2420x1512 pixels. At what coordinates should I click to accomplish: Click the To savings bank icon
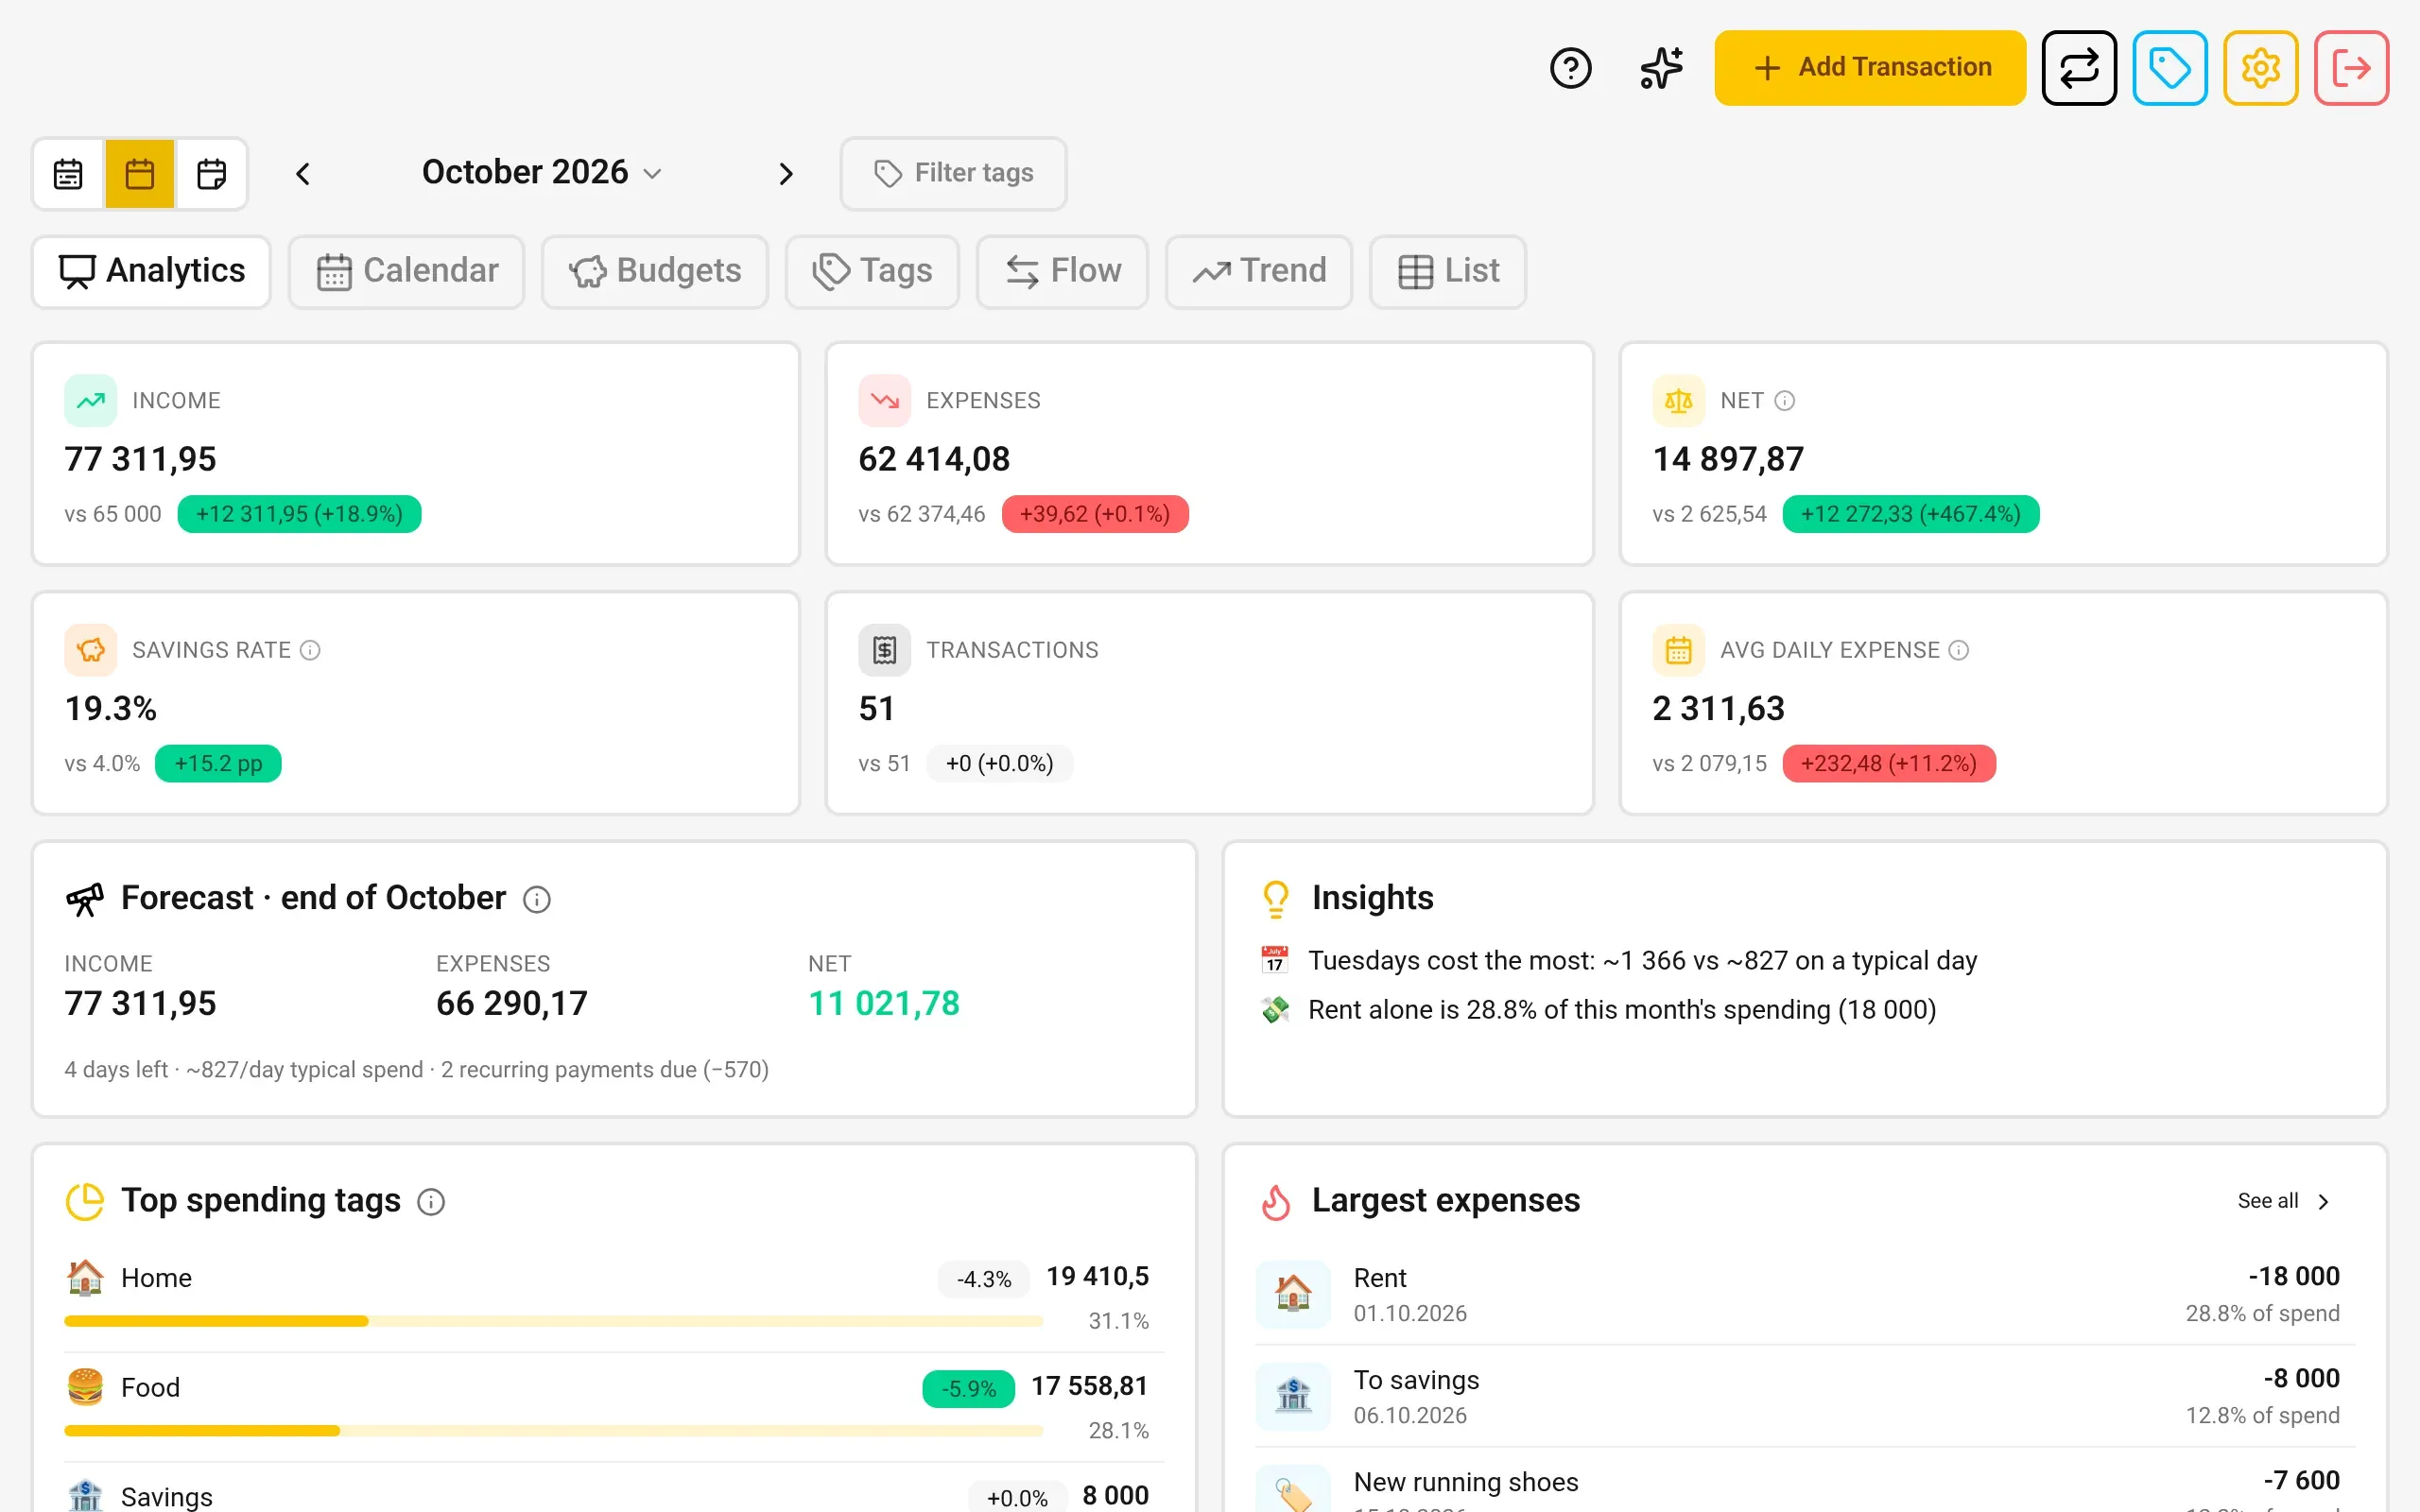1293,1396
